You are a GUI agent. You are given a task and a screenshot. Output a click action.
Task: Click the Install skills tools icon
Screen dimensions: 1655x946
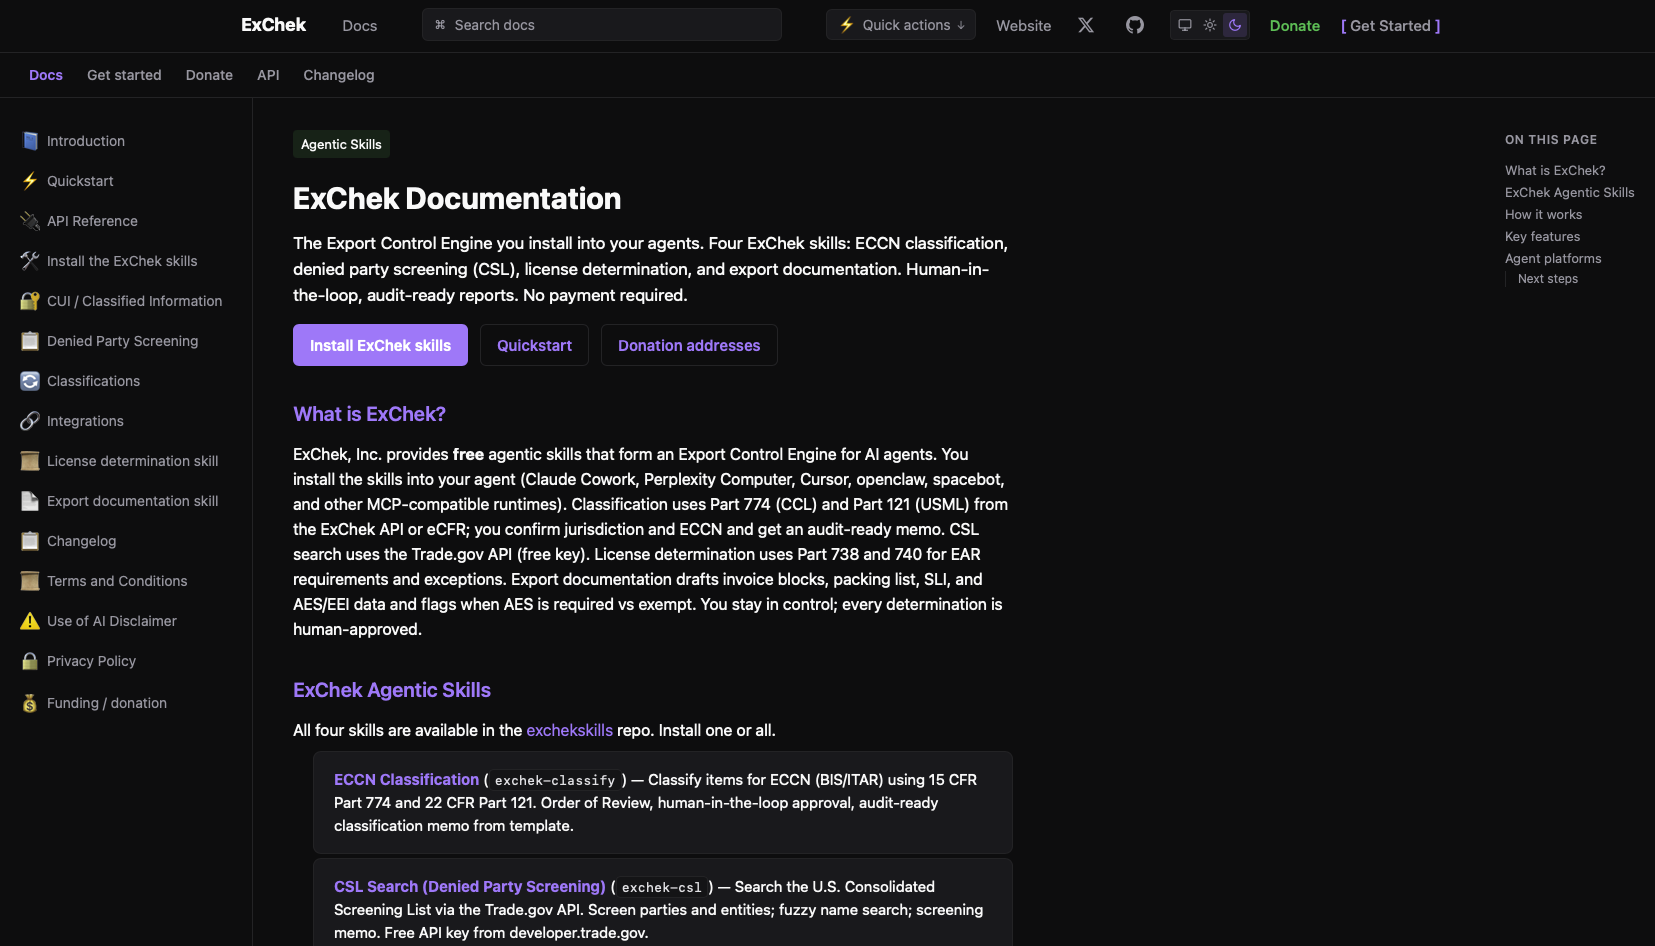pyautogui.click(x=30, y=261)
